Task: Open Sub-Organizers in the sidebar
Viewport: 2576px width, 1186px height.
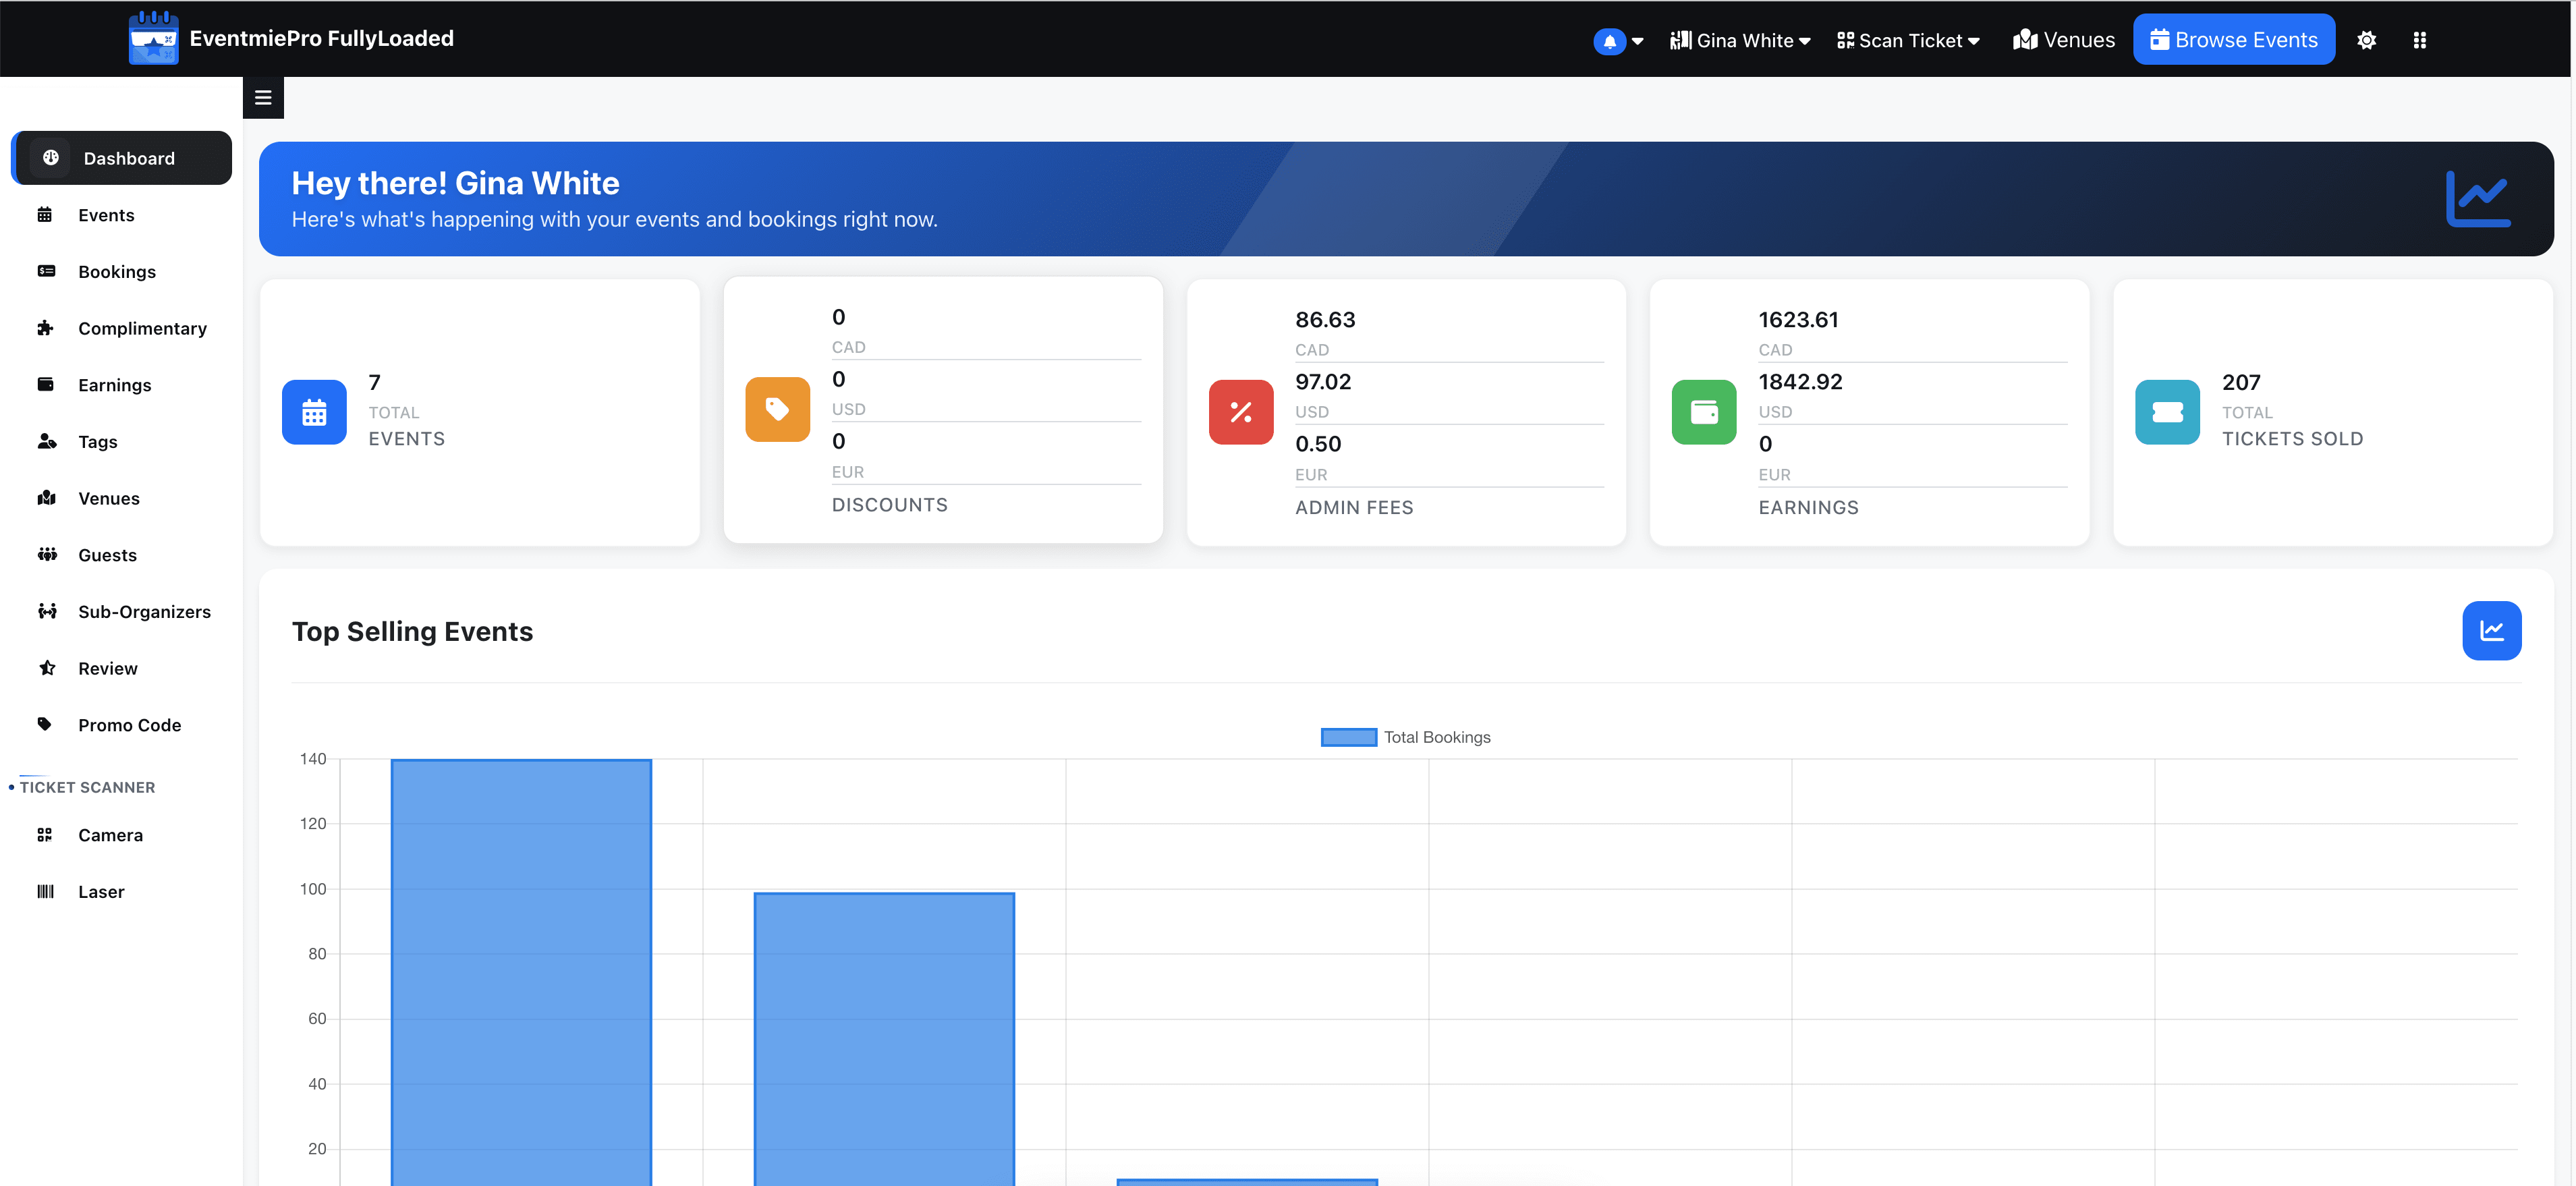Action: click(122, 612)
